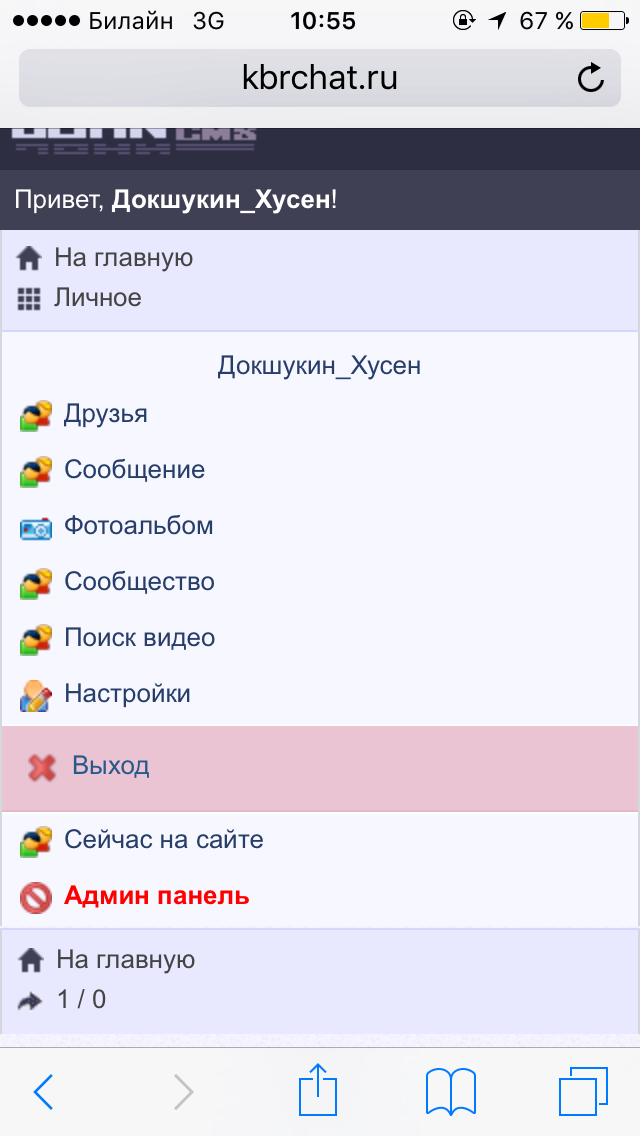Go to the Сообщество section
This screenshot has width=640, height=1136.
[x=139, y=582]
